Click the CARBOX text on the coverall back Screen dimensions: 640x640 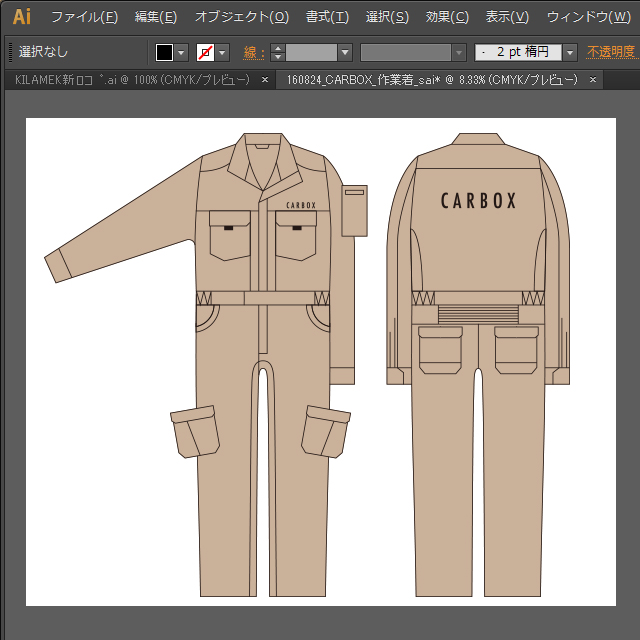(x=478, y=200)
